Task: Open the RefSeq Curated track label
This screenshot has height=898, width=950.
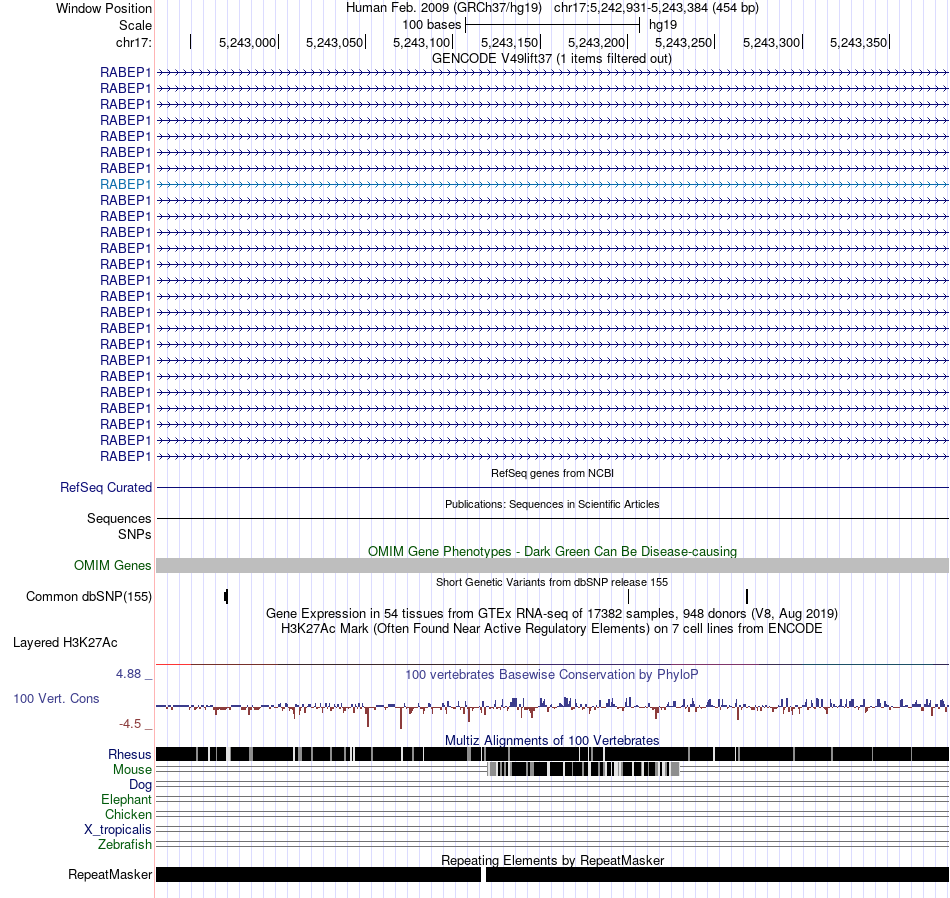Action: coord(106,487)
